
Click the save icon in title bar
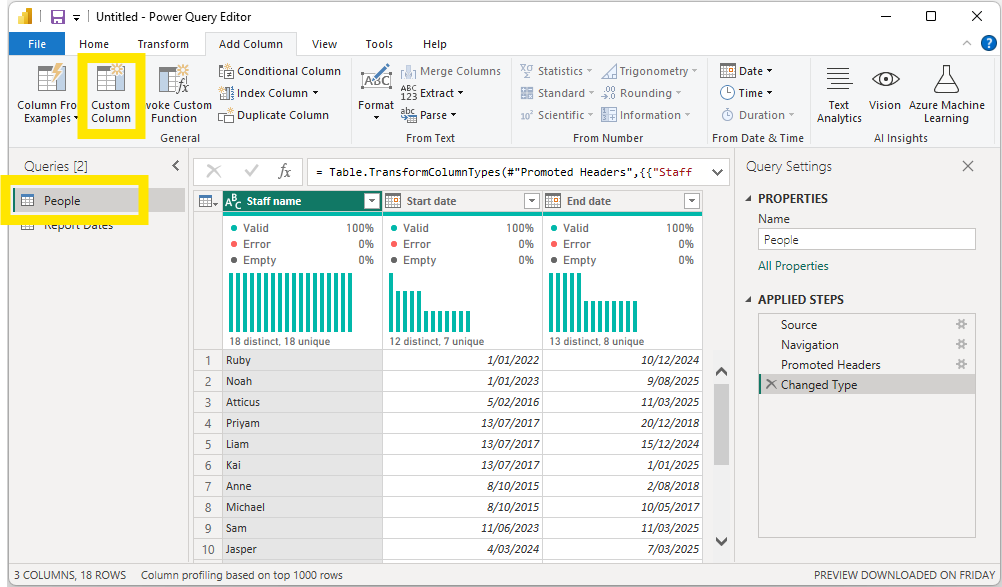[58, 17]
